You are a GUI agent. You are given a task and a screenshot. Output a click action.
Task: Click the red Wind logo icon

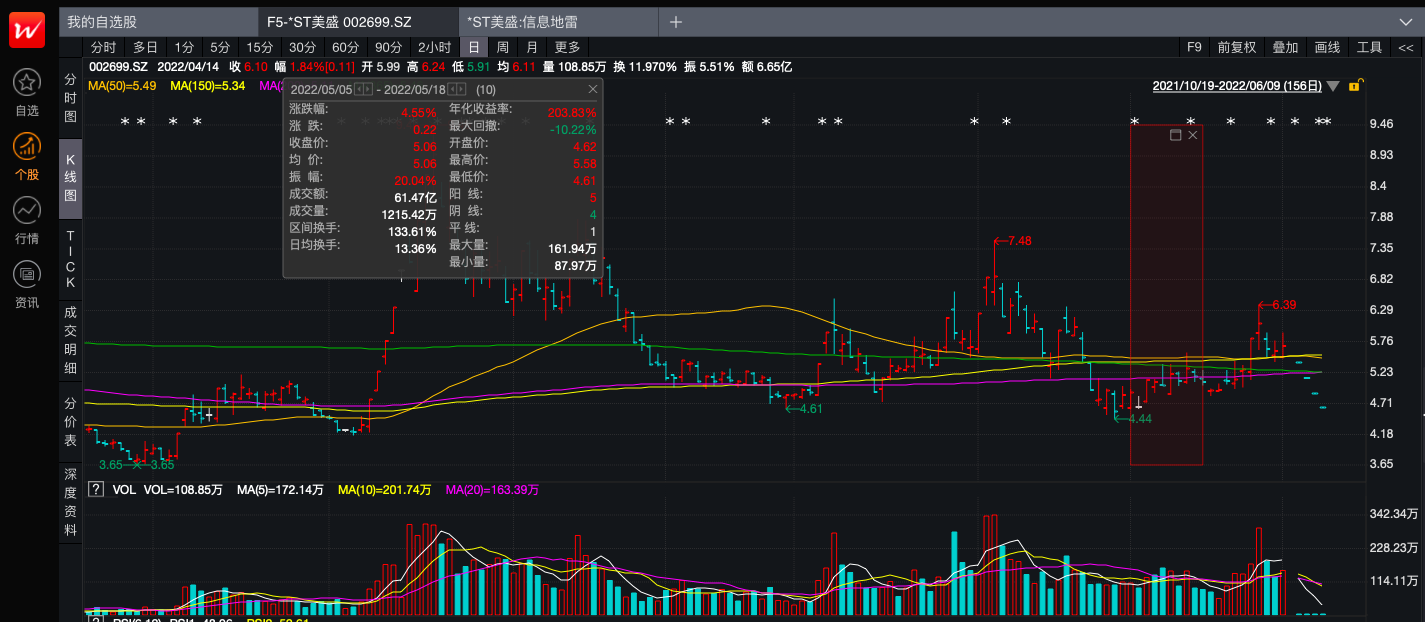[x=27, y=30]
